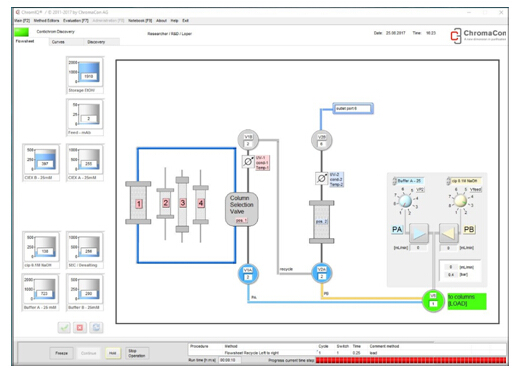Switch to the Curves tab

tap(58, 42)
